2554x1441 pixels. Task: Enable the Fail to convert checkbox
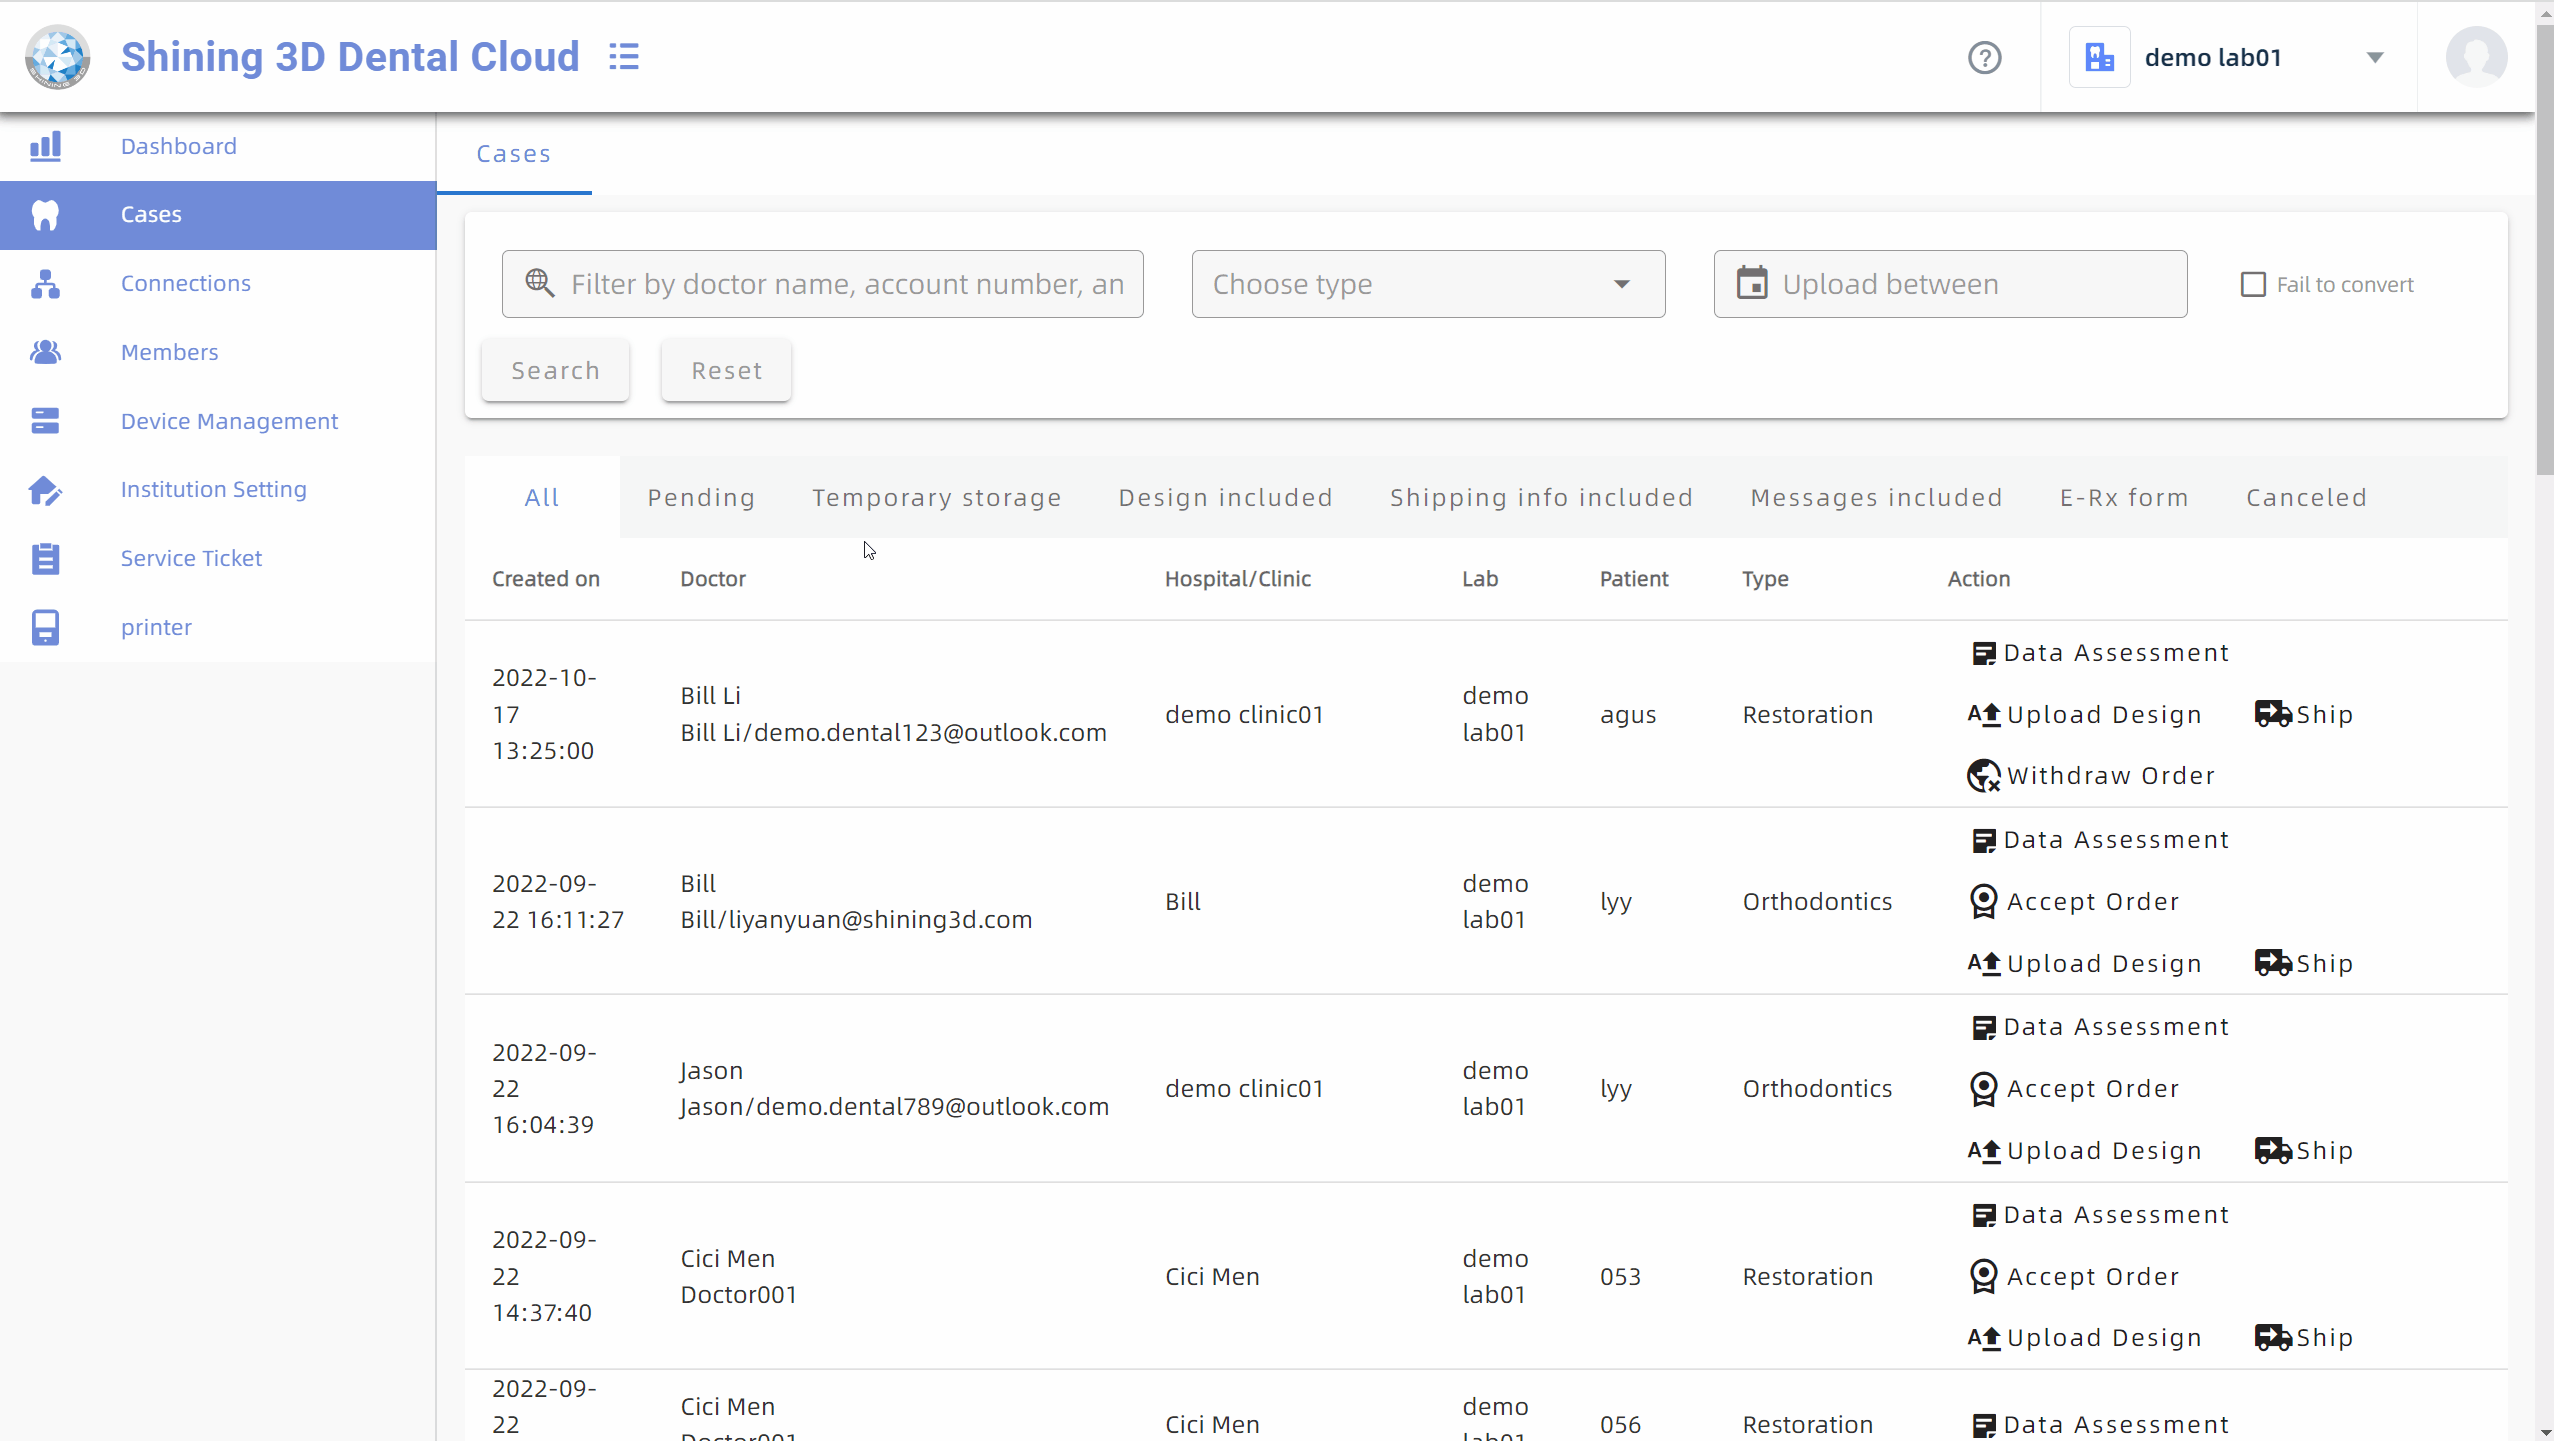point(2253,285)
